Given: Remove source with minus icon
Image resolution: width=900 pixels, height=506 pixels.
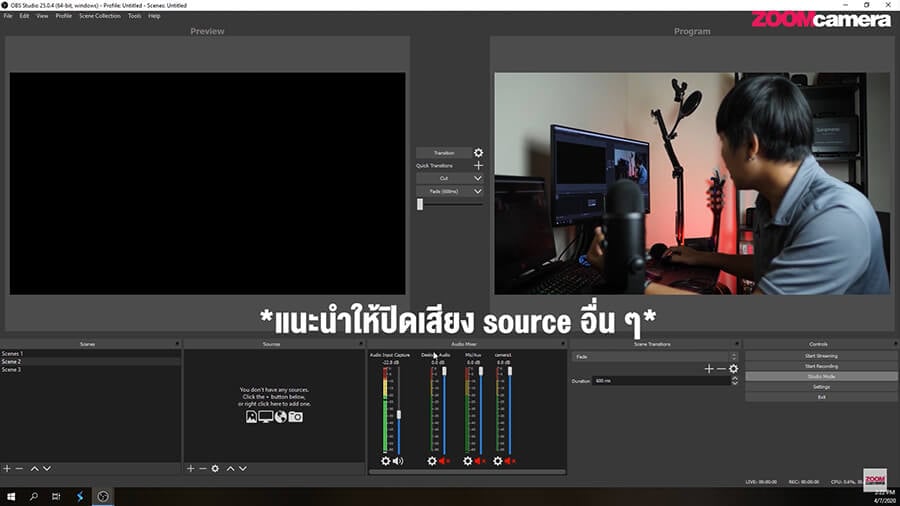Looking at the screenshot, I should [x=203, y=469].
